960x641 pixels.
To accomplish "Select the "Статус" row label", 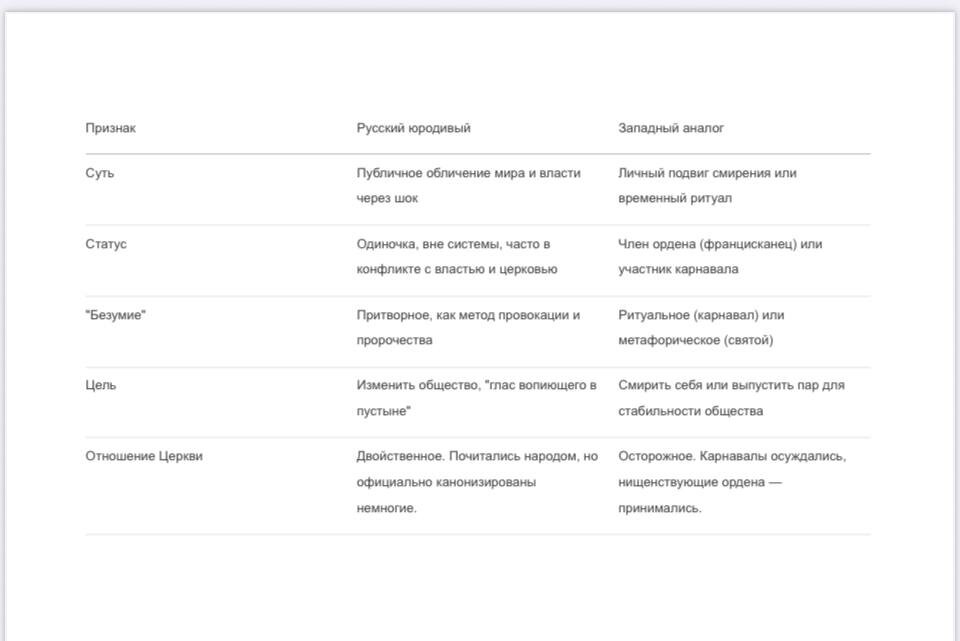I will 106,244.
